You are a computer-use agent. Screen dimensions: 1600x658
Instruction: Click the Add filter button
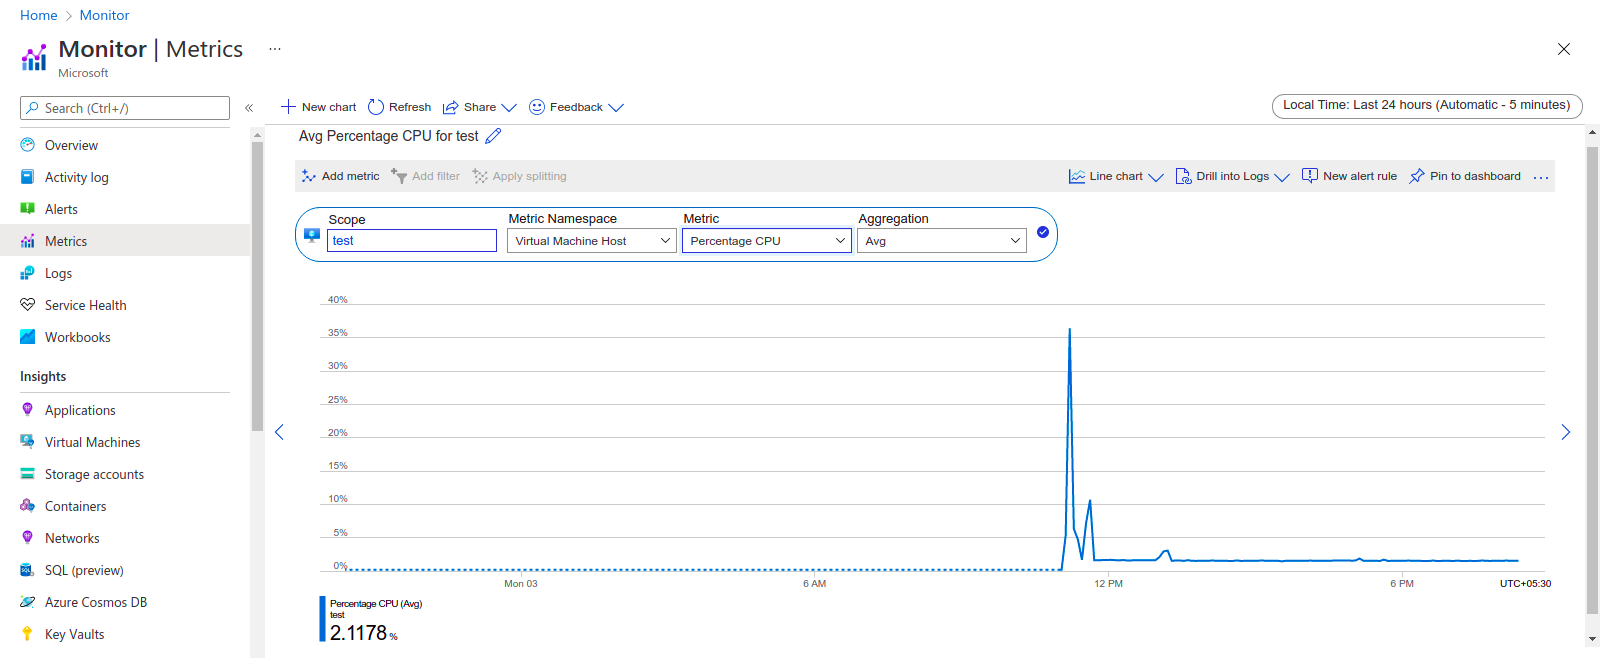[x=425, y=176]
